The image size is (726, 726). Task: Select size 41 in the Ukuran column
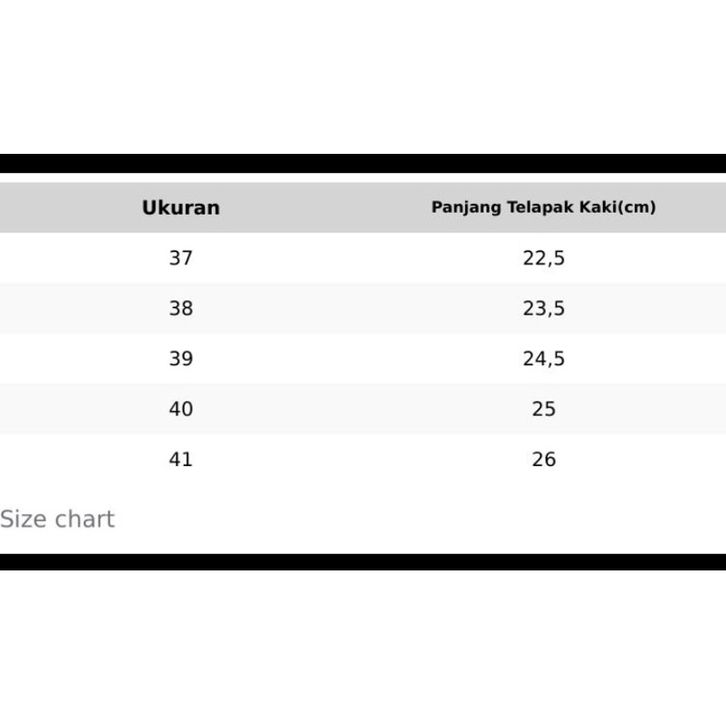click(181, 459)
